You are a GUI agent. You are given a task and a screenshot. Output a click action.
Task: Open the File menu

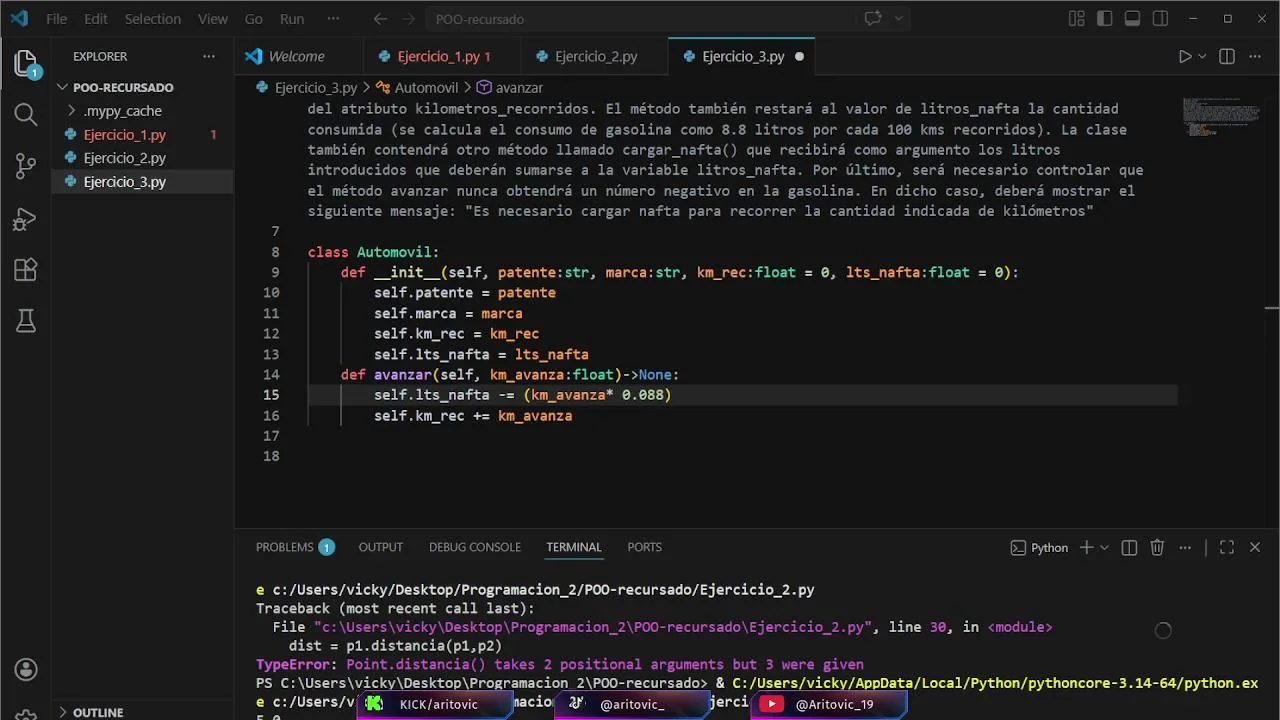coord(56,18)
